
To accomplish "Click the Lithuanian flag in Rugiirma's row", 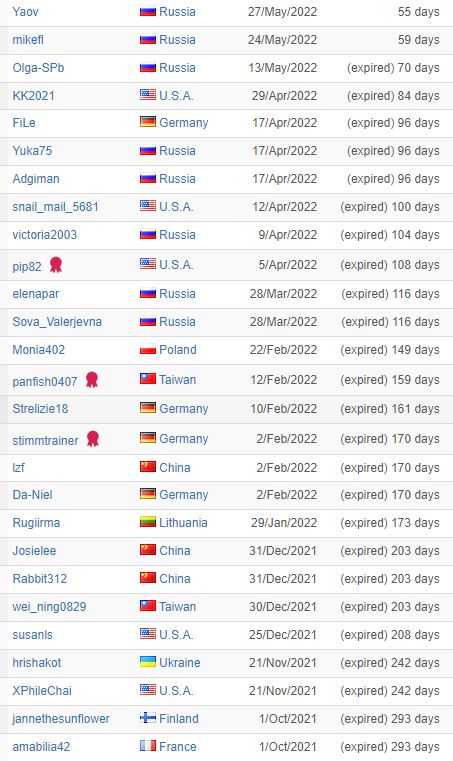I will point(148,522).
